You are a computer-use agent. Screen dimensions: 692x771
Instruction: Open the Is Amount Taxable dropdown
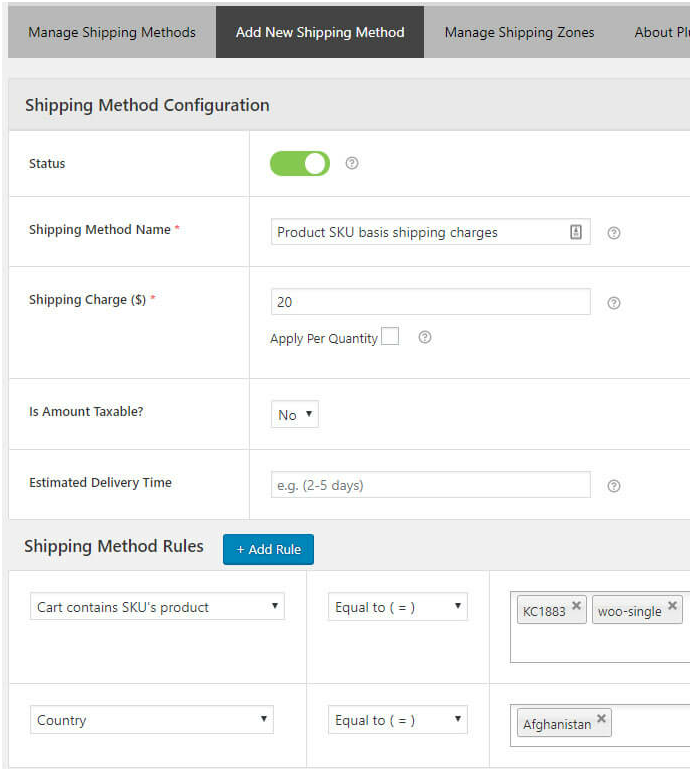(295, 414)
